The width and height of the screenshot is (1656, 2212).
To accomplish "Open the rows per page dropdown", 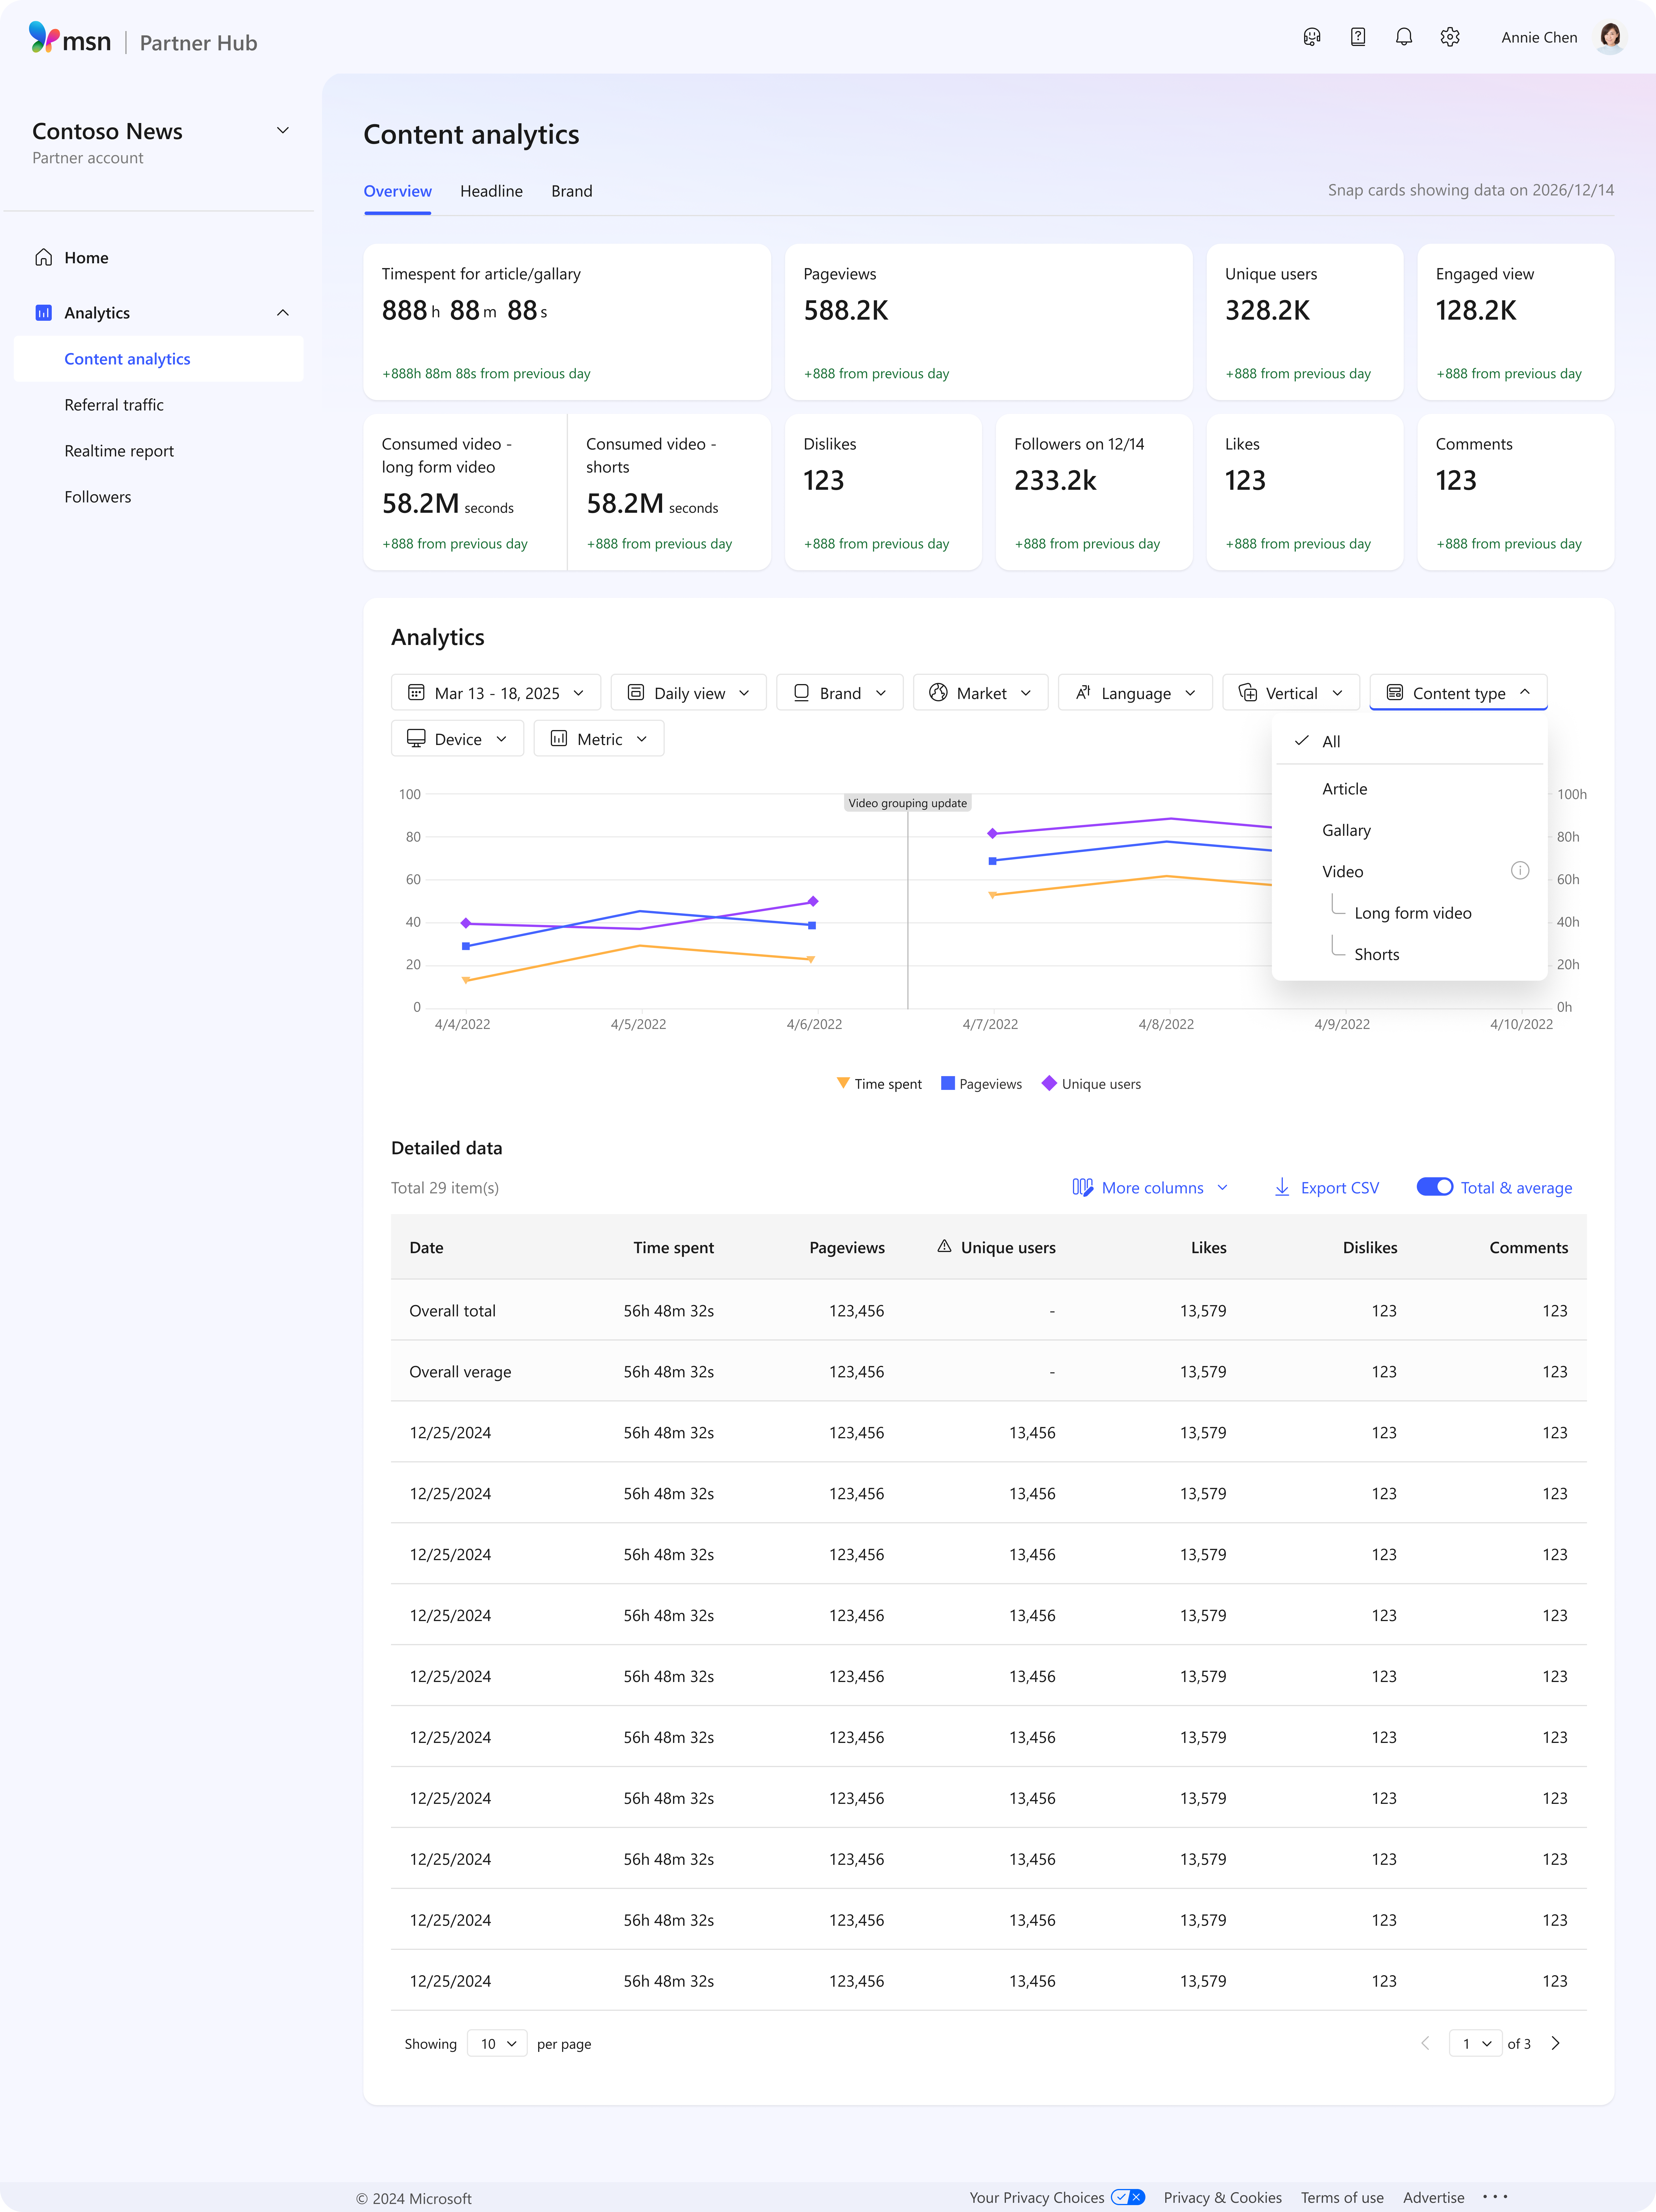I will [497, 2043].
